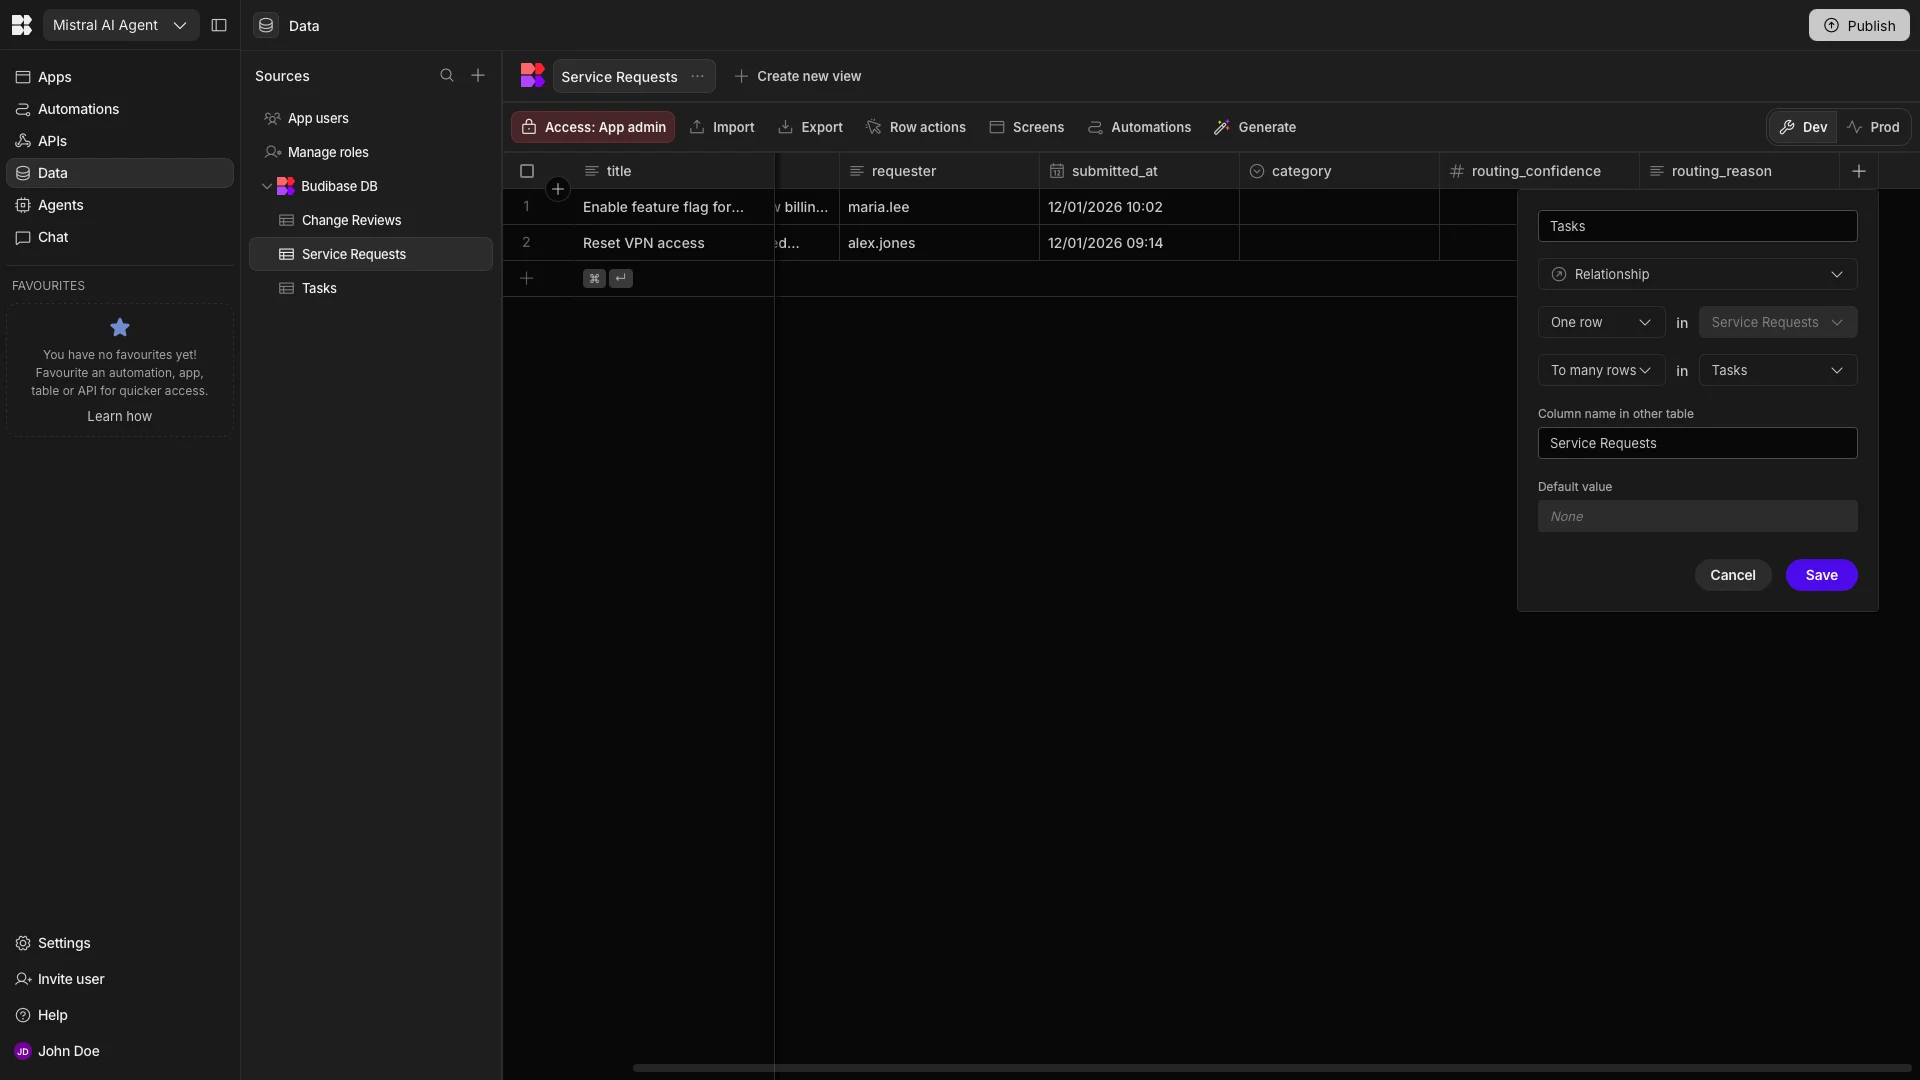This screenshot has width=1920, height=1080.
Task: Click the Budibase logo icon
Action: point(21,25)
